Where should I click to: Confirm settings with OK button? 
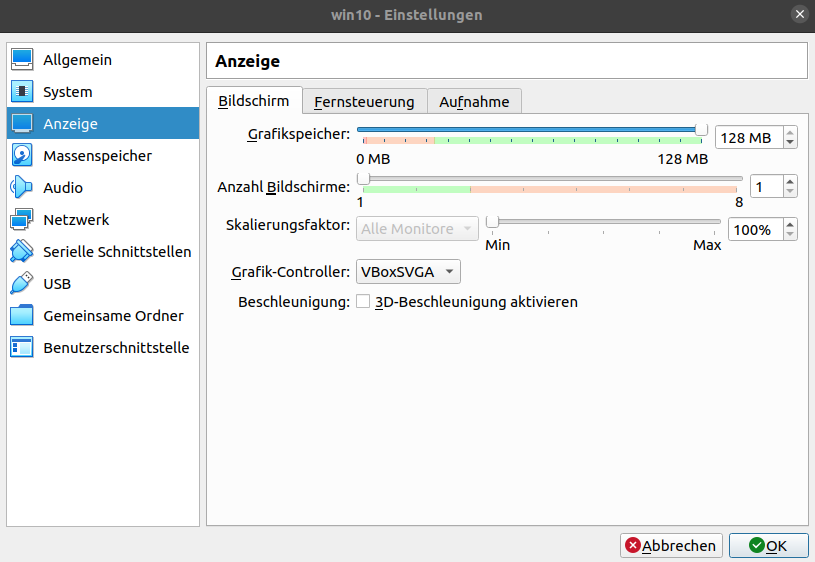click(x=768, y=546)
